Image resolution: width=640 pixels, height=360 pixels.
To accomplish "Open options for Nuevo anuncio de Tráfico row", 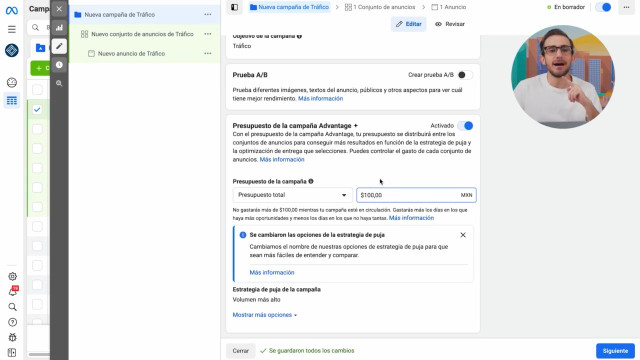I will click(x=208, y=53).
